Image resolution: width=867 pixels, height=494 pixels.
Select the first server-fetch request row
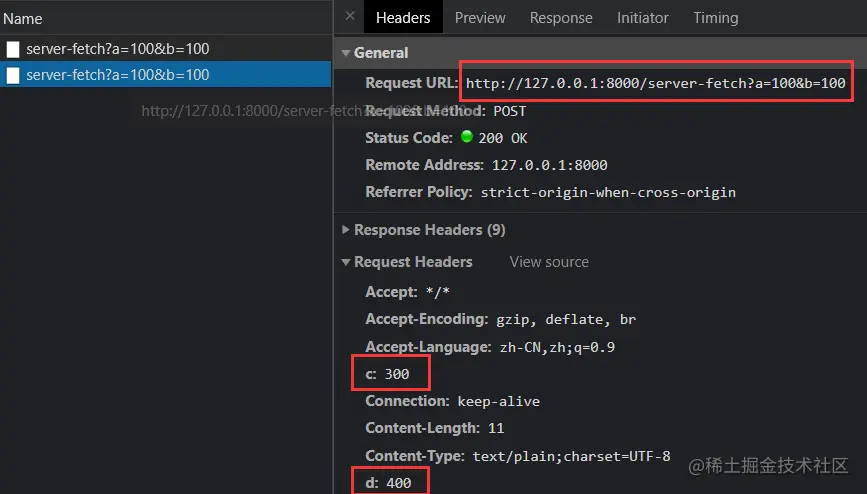point(166,49)
